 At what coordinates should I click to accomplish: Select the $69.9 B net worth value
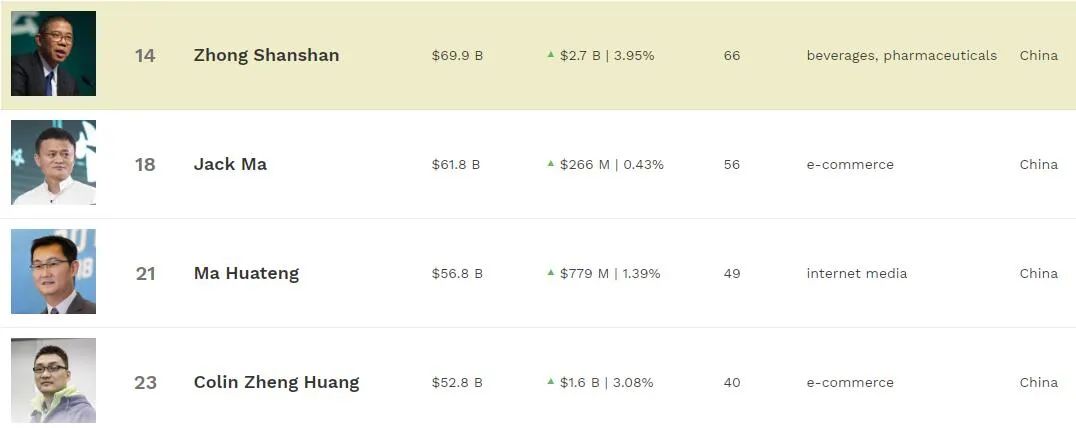click(457, 56)
